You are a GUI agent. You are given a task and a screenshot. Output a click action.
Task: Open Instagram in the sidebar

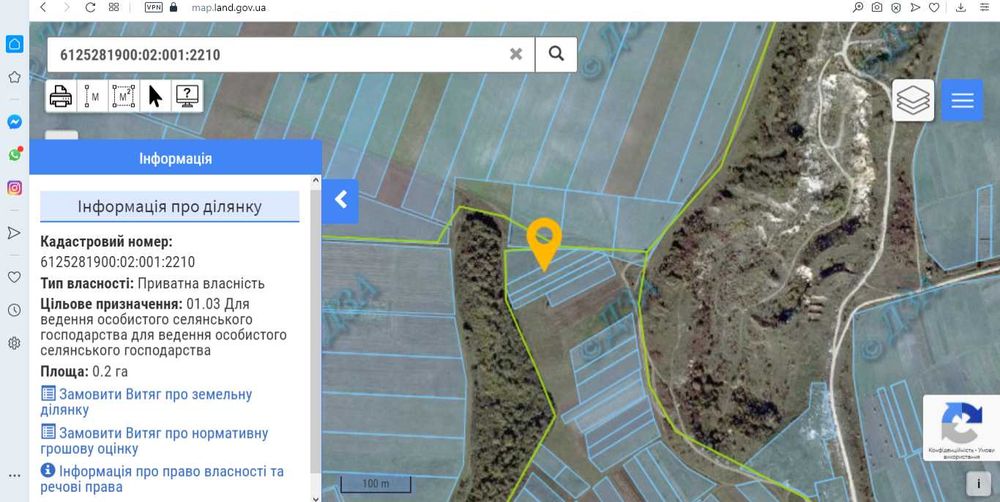click(x=14, y=188)
